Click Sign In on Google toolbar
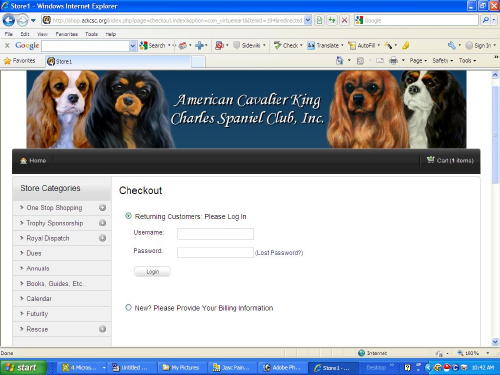500x375 pixels. (x=478, y=45)
